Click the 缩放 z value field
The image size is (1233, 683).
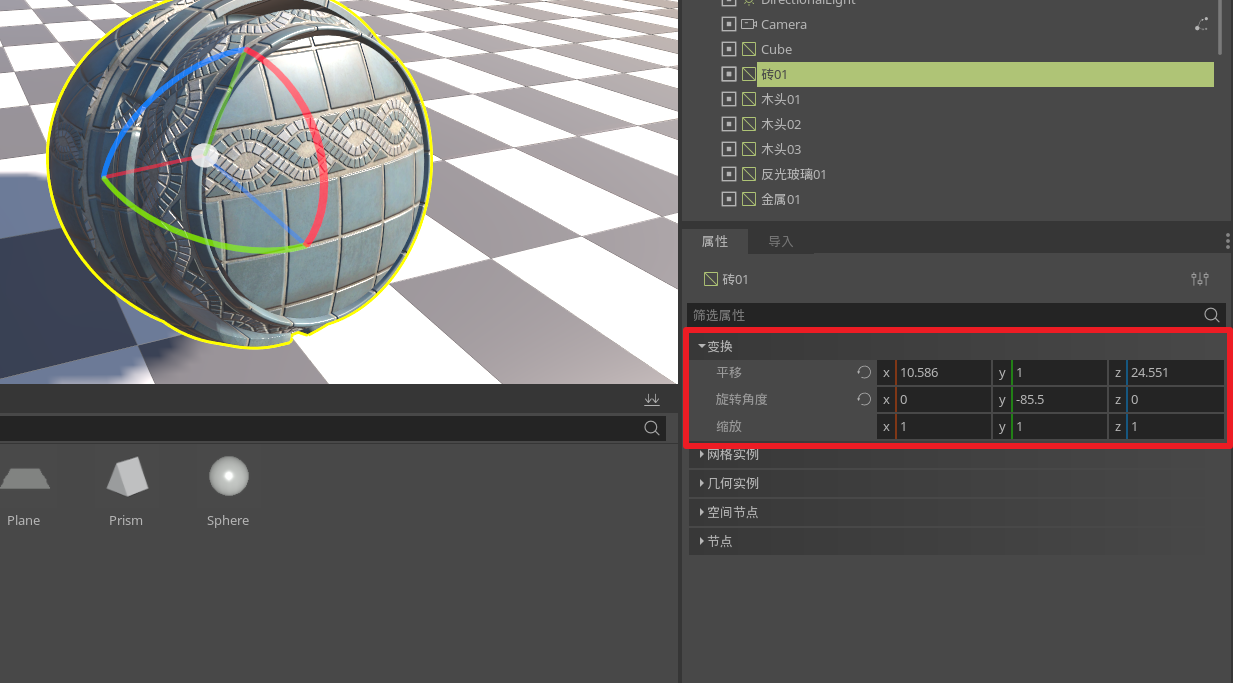[1175, 426]
